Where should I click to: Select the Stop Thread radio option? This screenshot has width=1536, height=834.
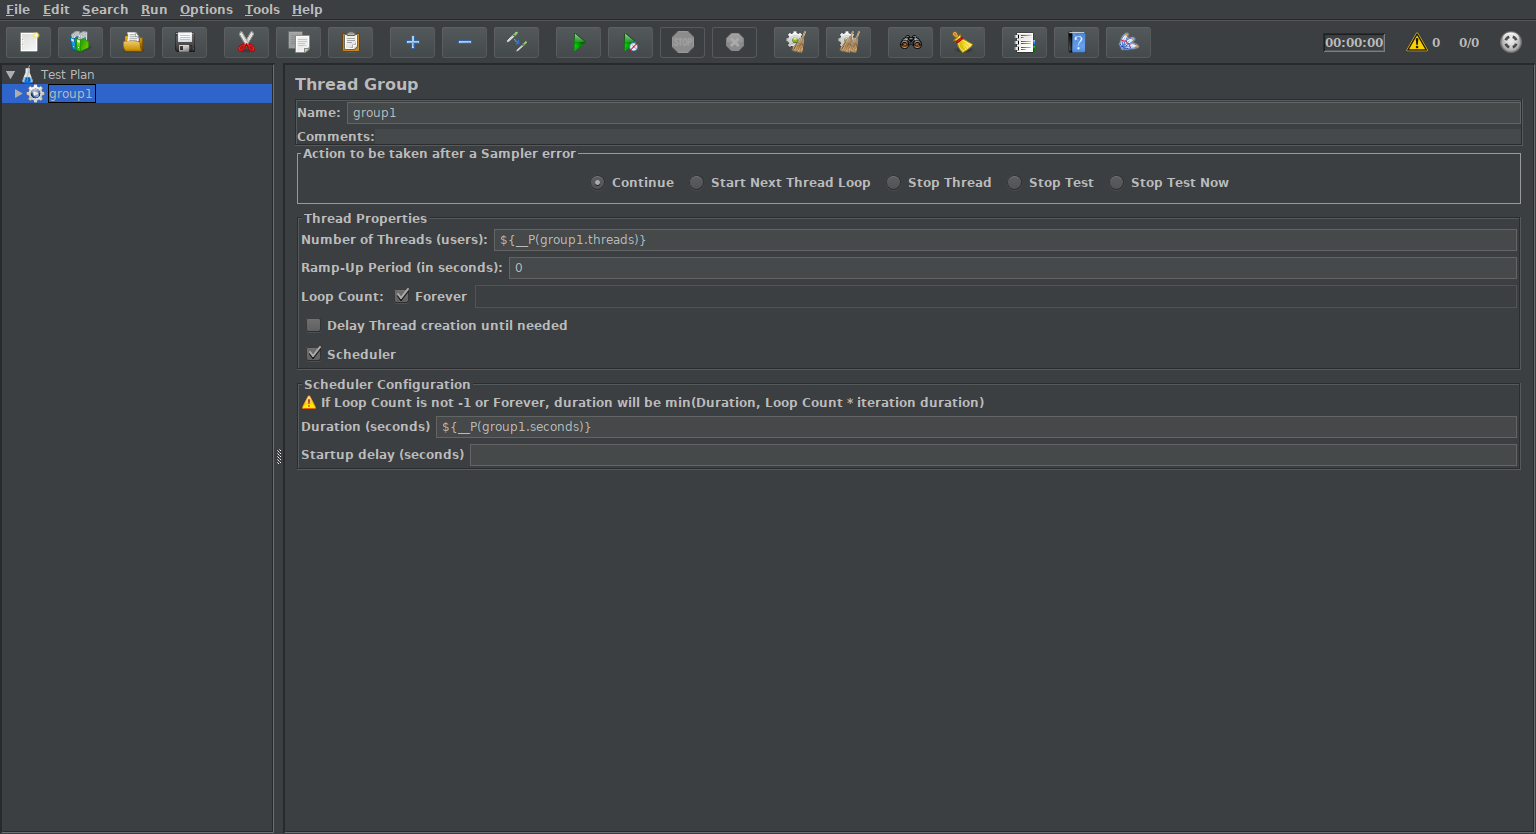point(894,183)
